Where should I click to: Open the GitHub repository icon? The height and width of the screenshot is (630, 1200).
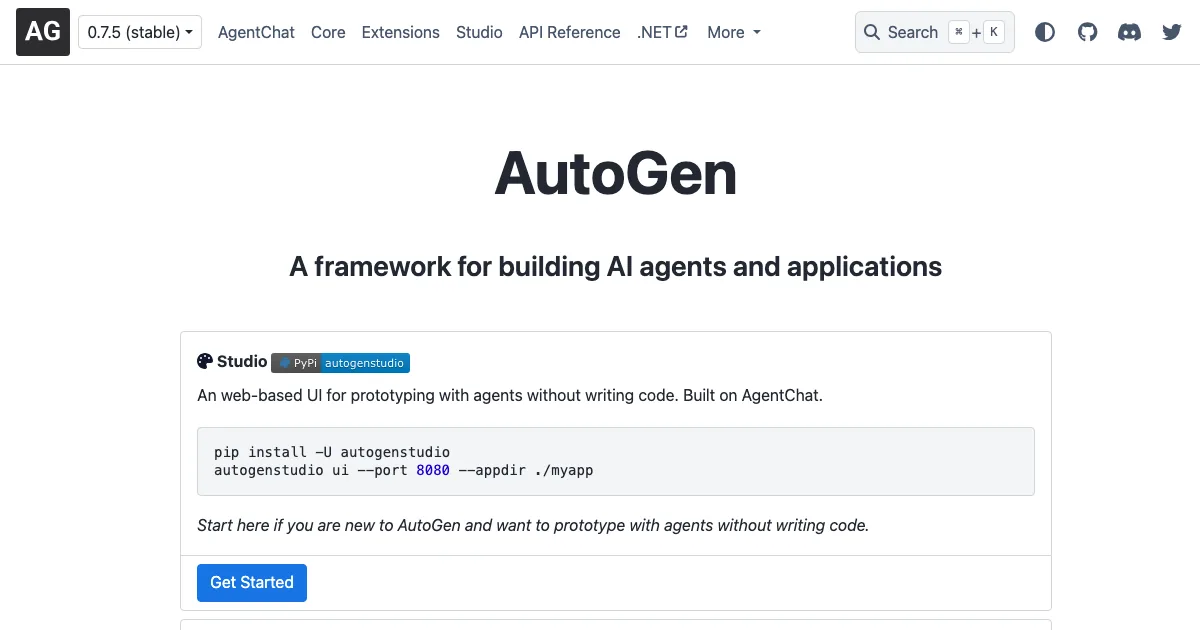click(1087, 32)
